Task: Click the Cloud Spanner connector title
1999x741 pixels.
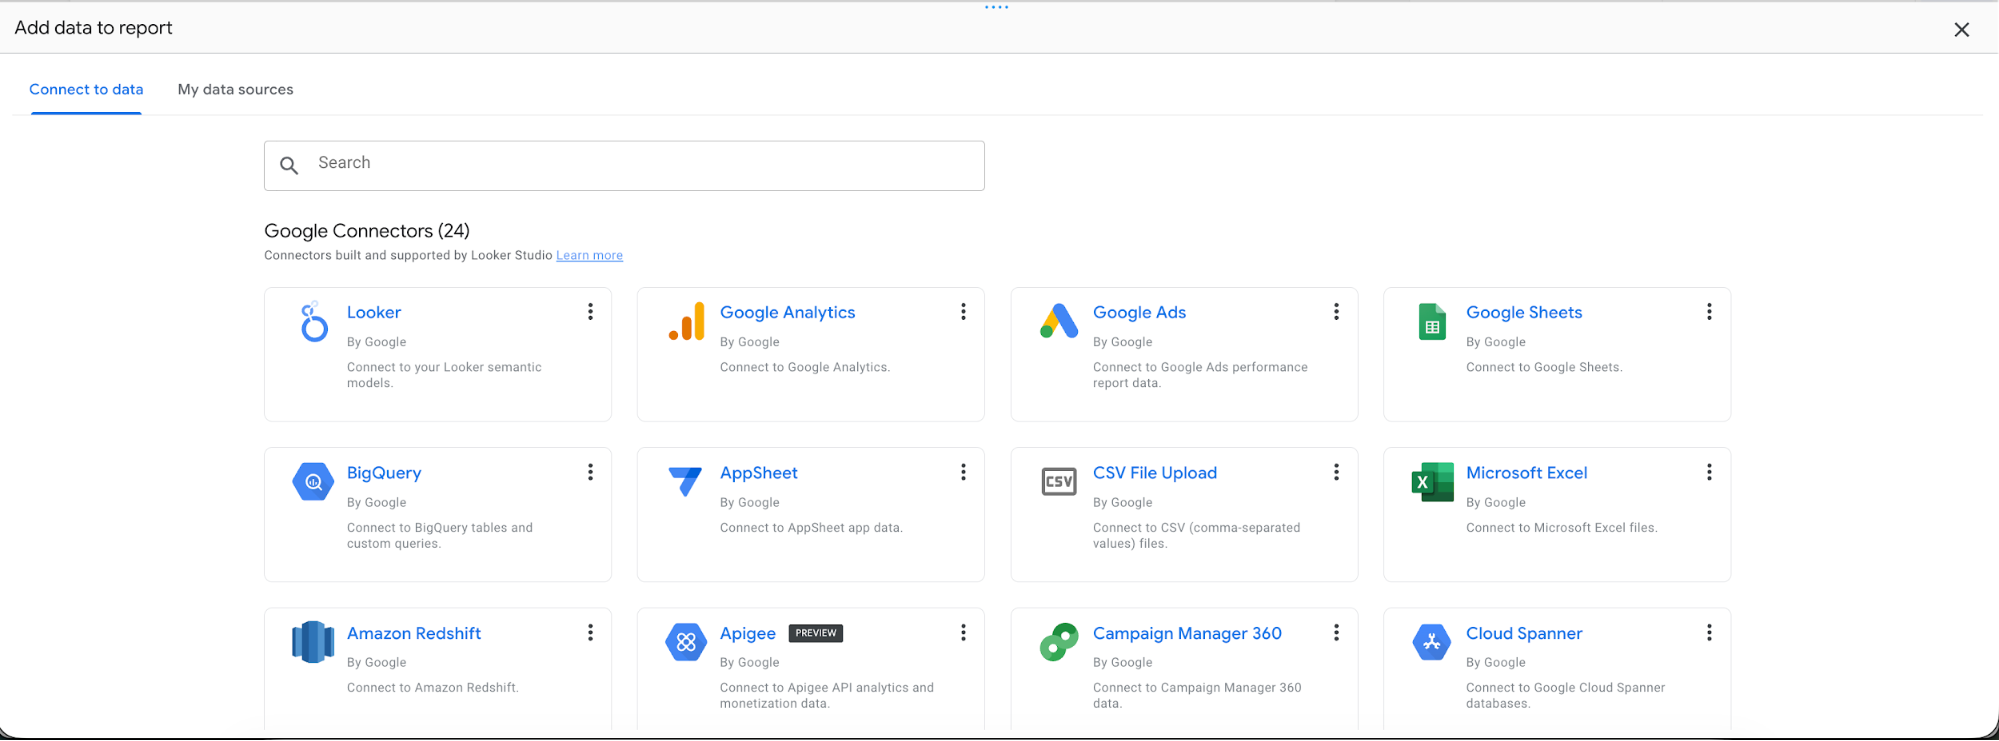Action: [x=1524, y=633]
